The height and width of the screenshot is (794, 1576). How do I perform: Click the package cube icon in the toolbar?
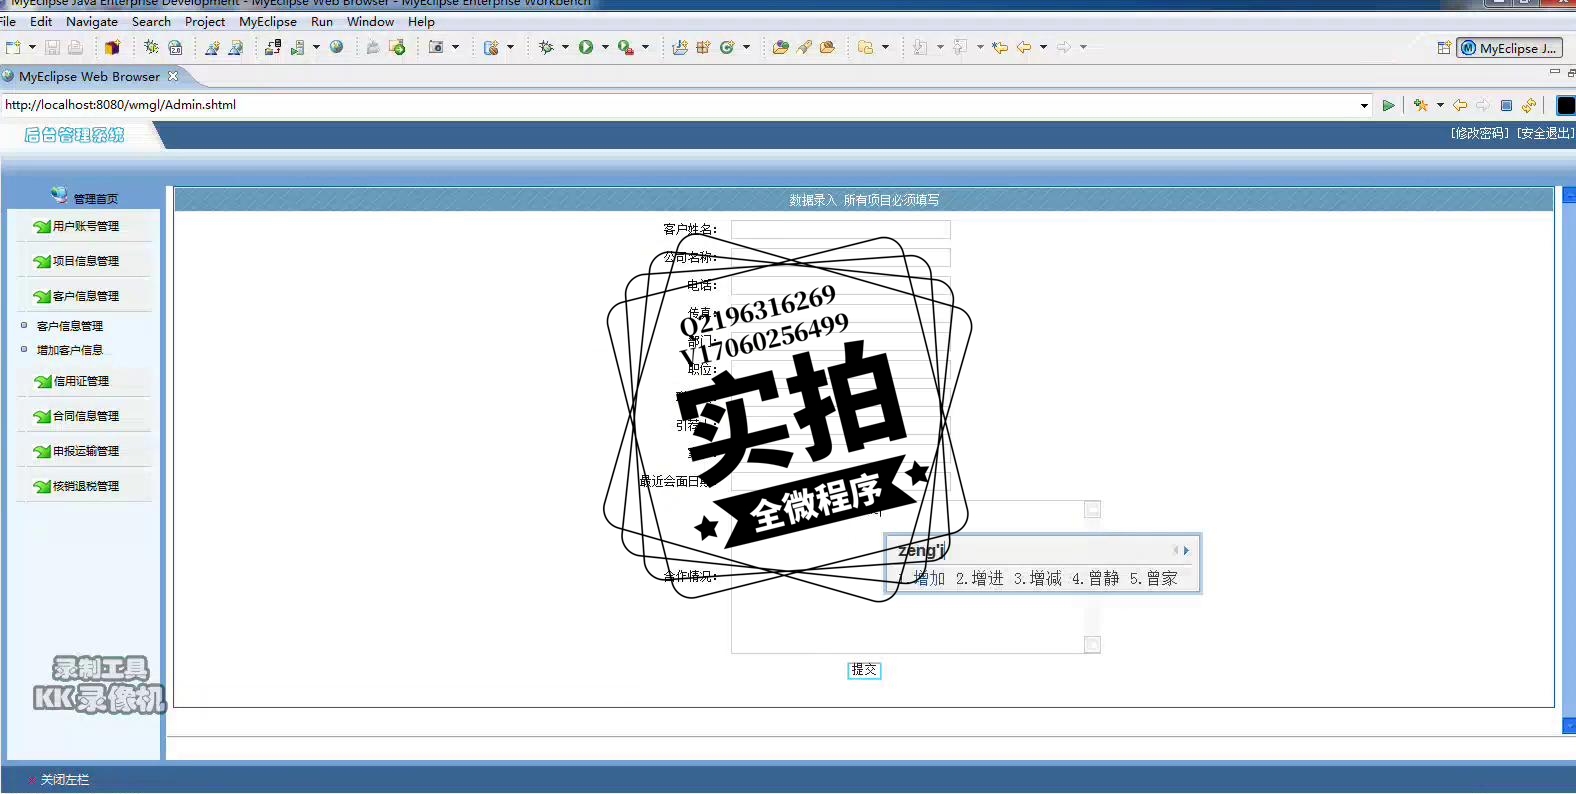[112, 47]
